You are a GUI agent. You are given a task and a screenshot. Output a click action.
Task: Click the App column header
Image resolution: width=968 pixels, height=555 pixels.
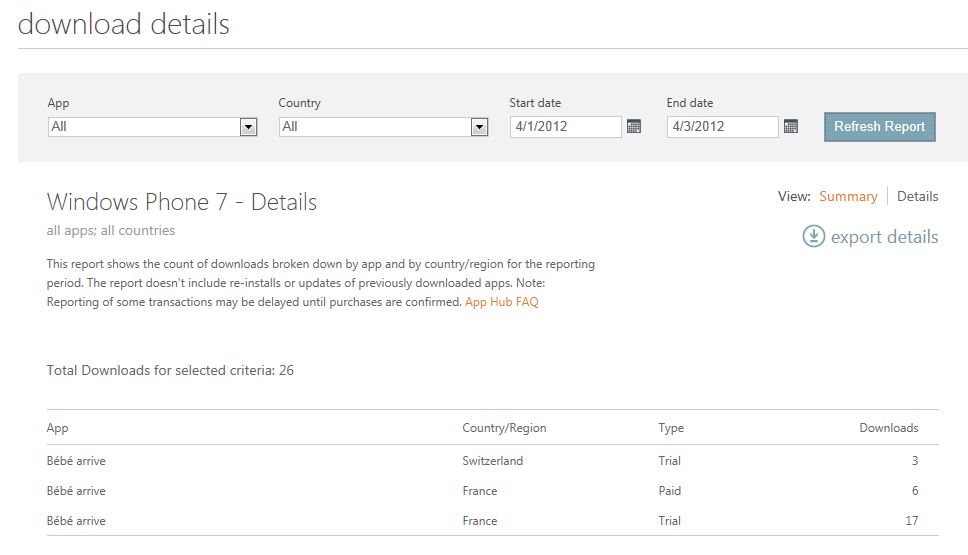58,428
